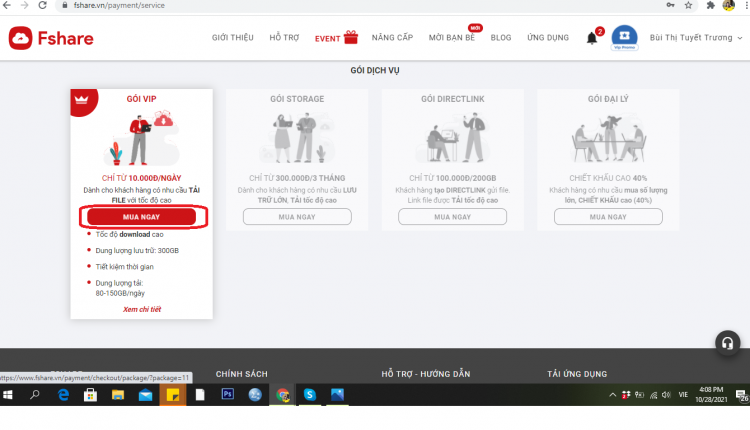This screenshot has height=430, width=750.
Task: Open Photoshop from taskbar
Action: coord(228,395)
